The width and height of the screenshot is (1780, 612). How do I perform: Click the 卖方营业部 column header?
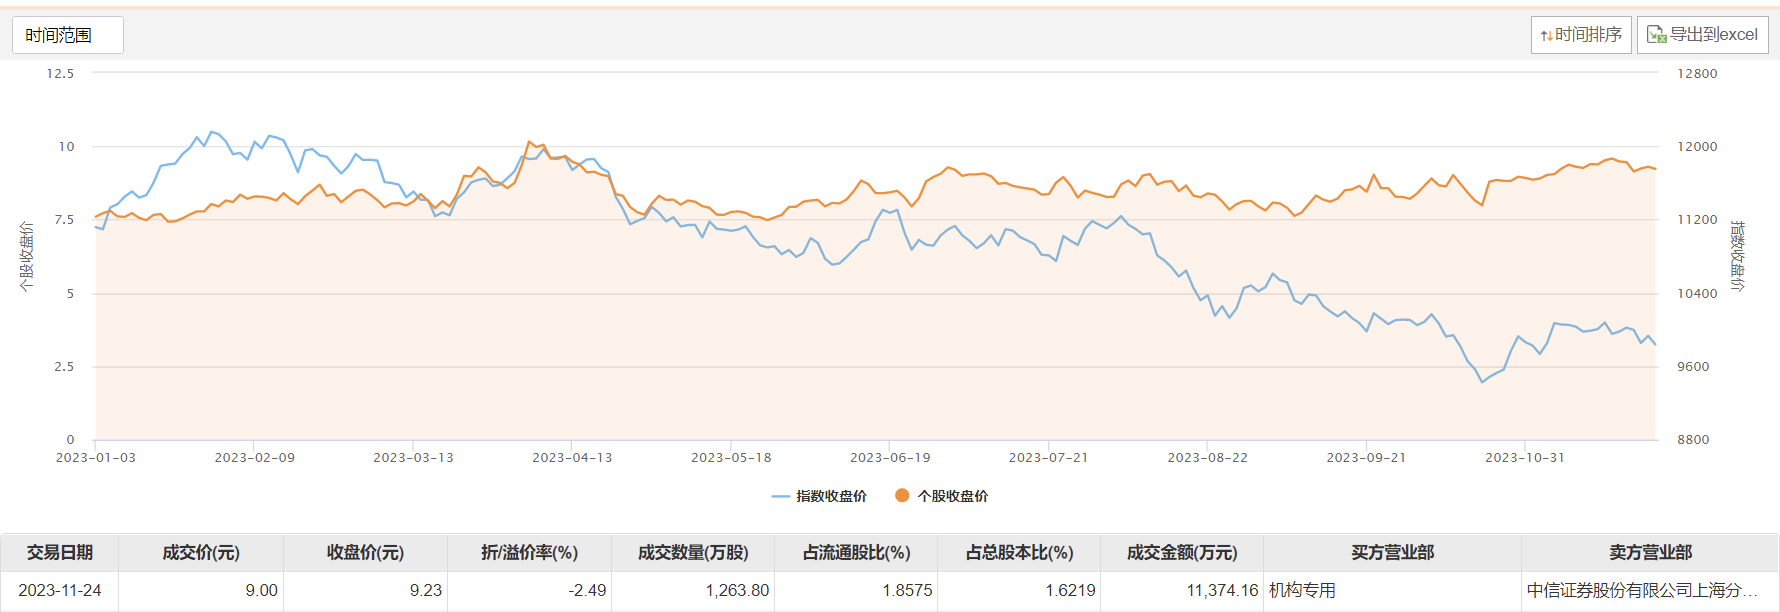pos(1650,553)
